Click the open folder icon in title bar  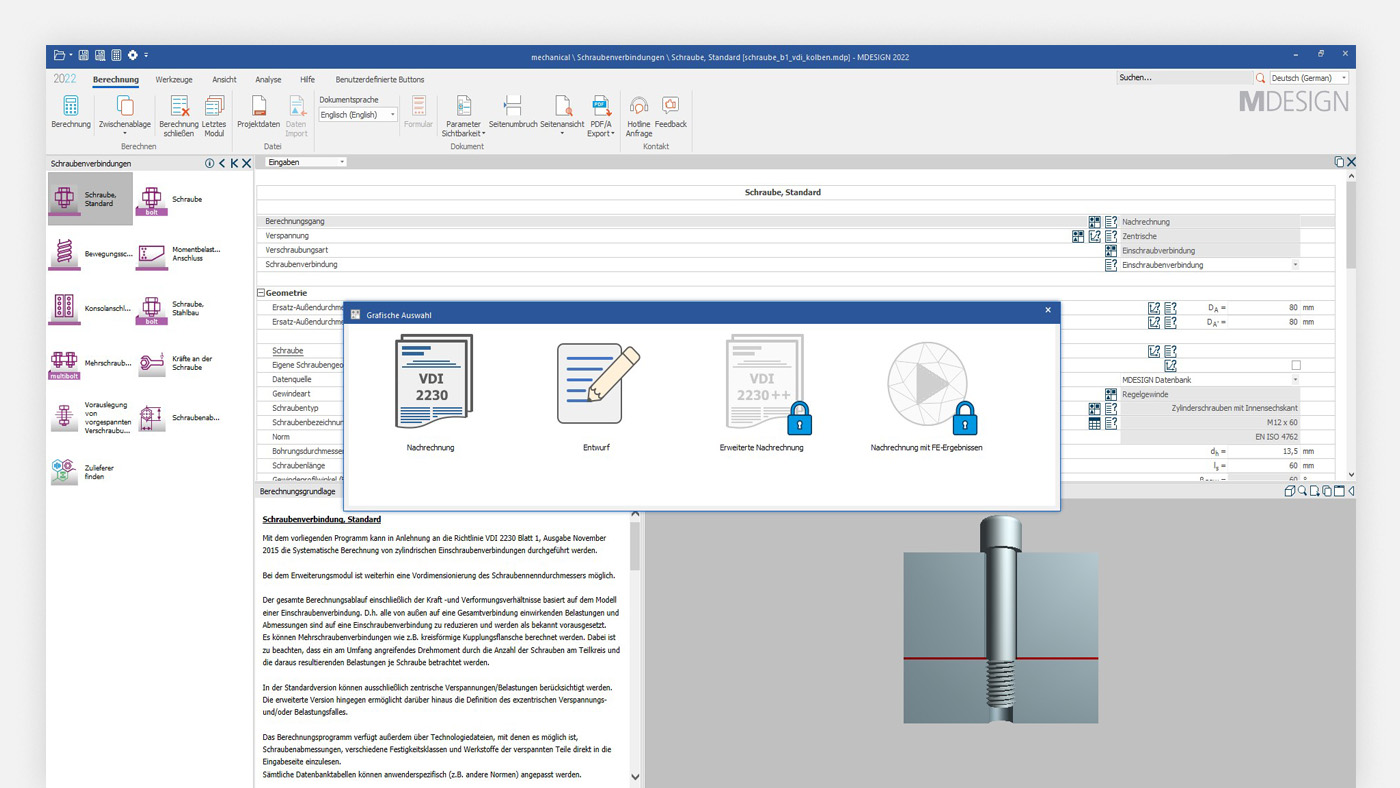coord(61,55)
